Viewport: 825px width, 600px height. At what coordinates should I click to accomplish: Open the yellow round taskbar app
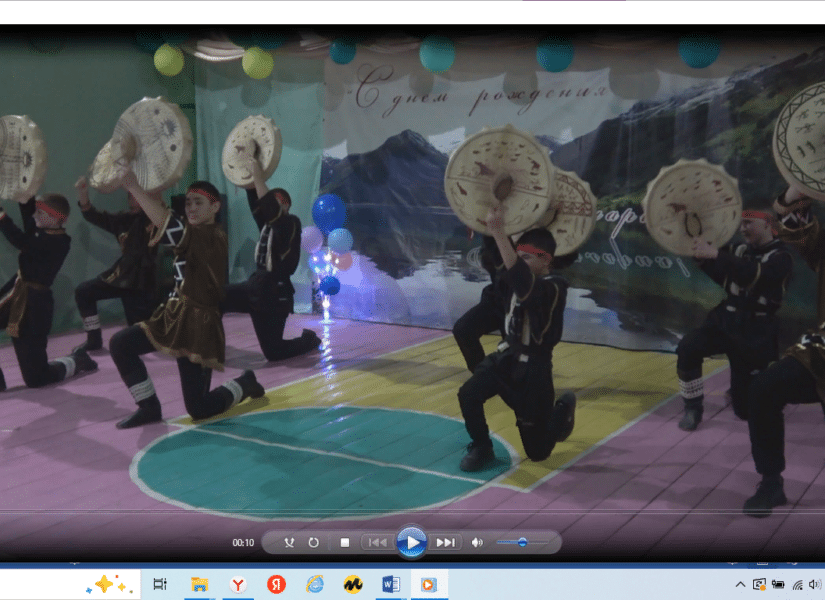[352, 584]
